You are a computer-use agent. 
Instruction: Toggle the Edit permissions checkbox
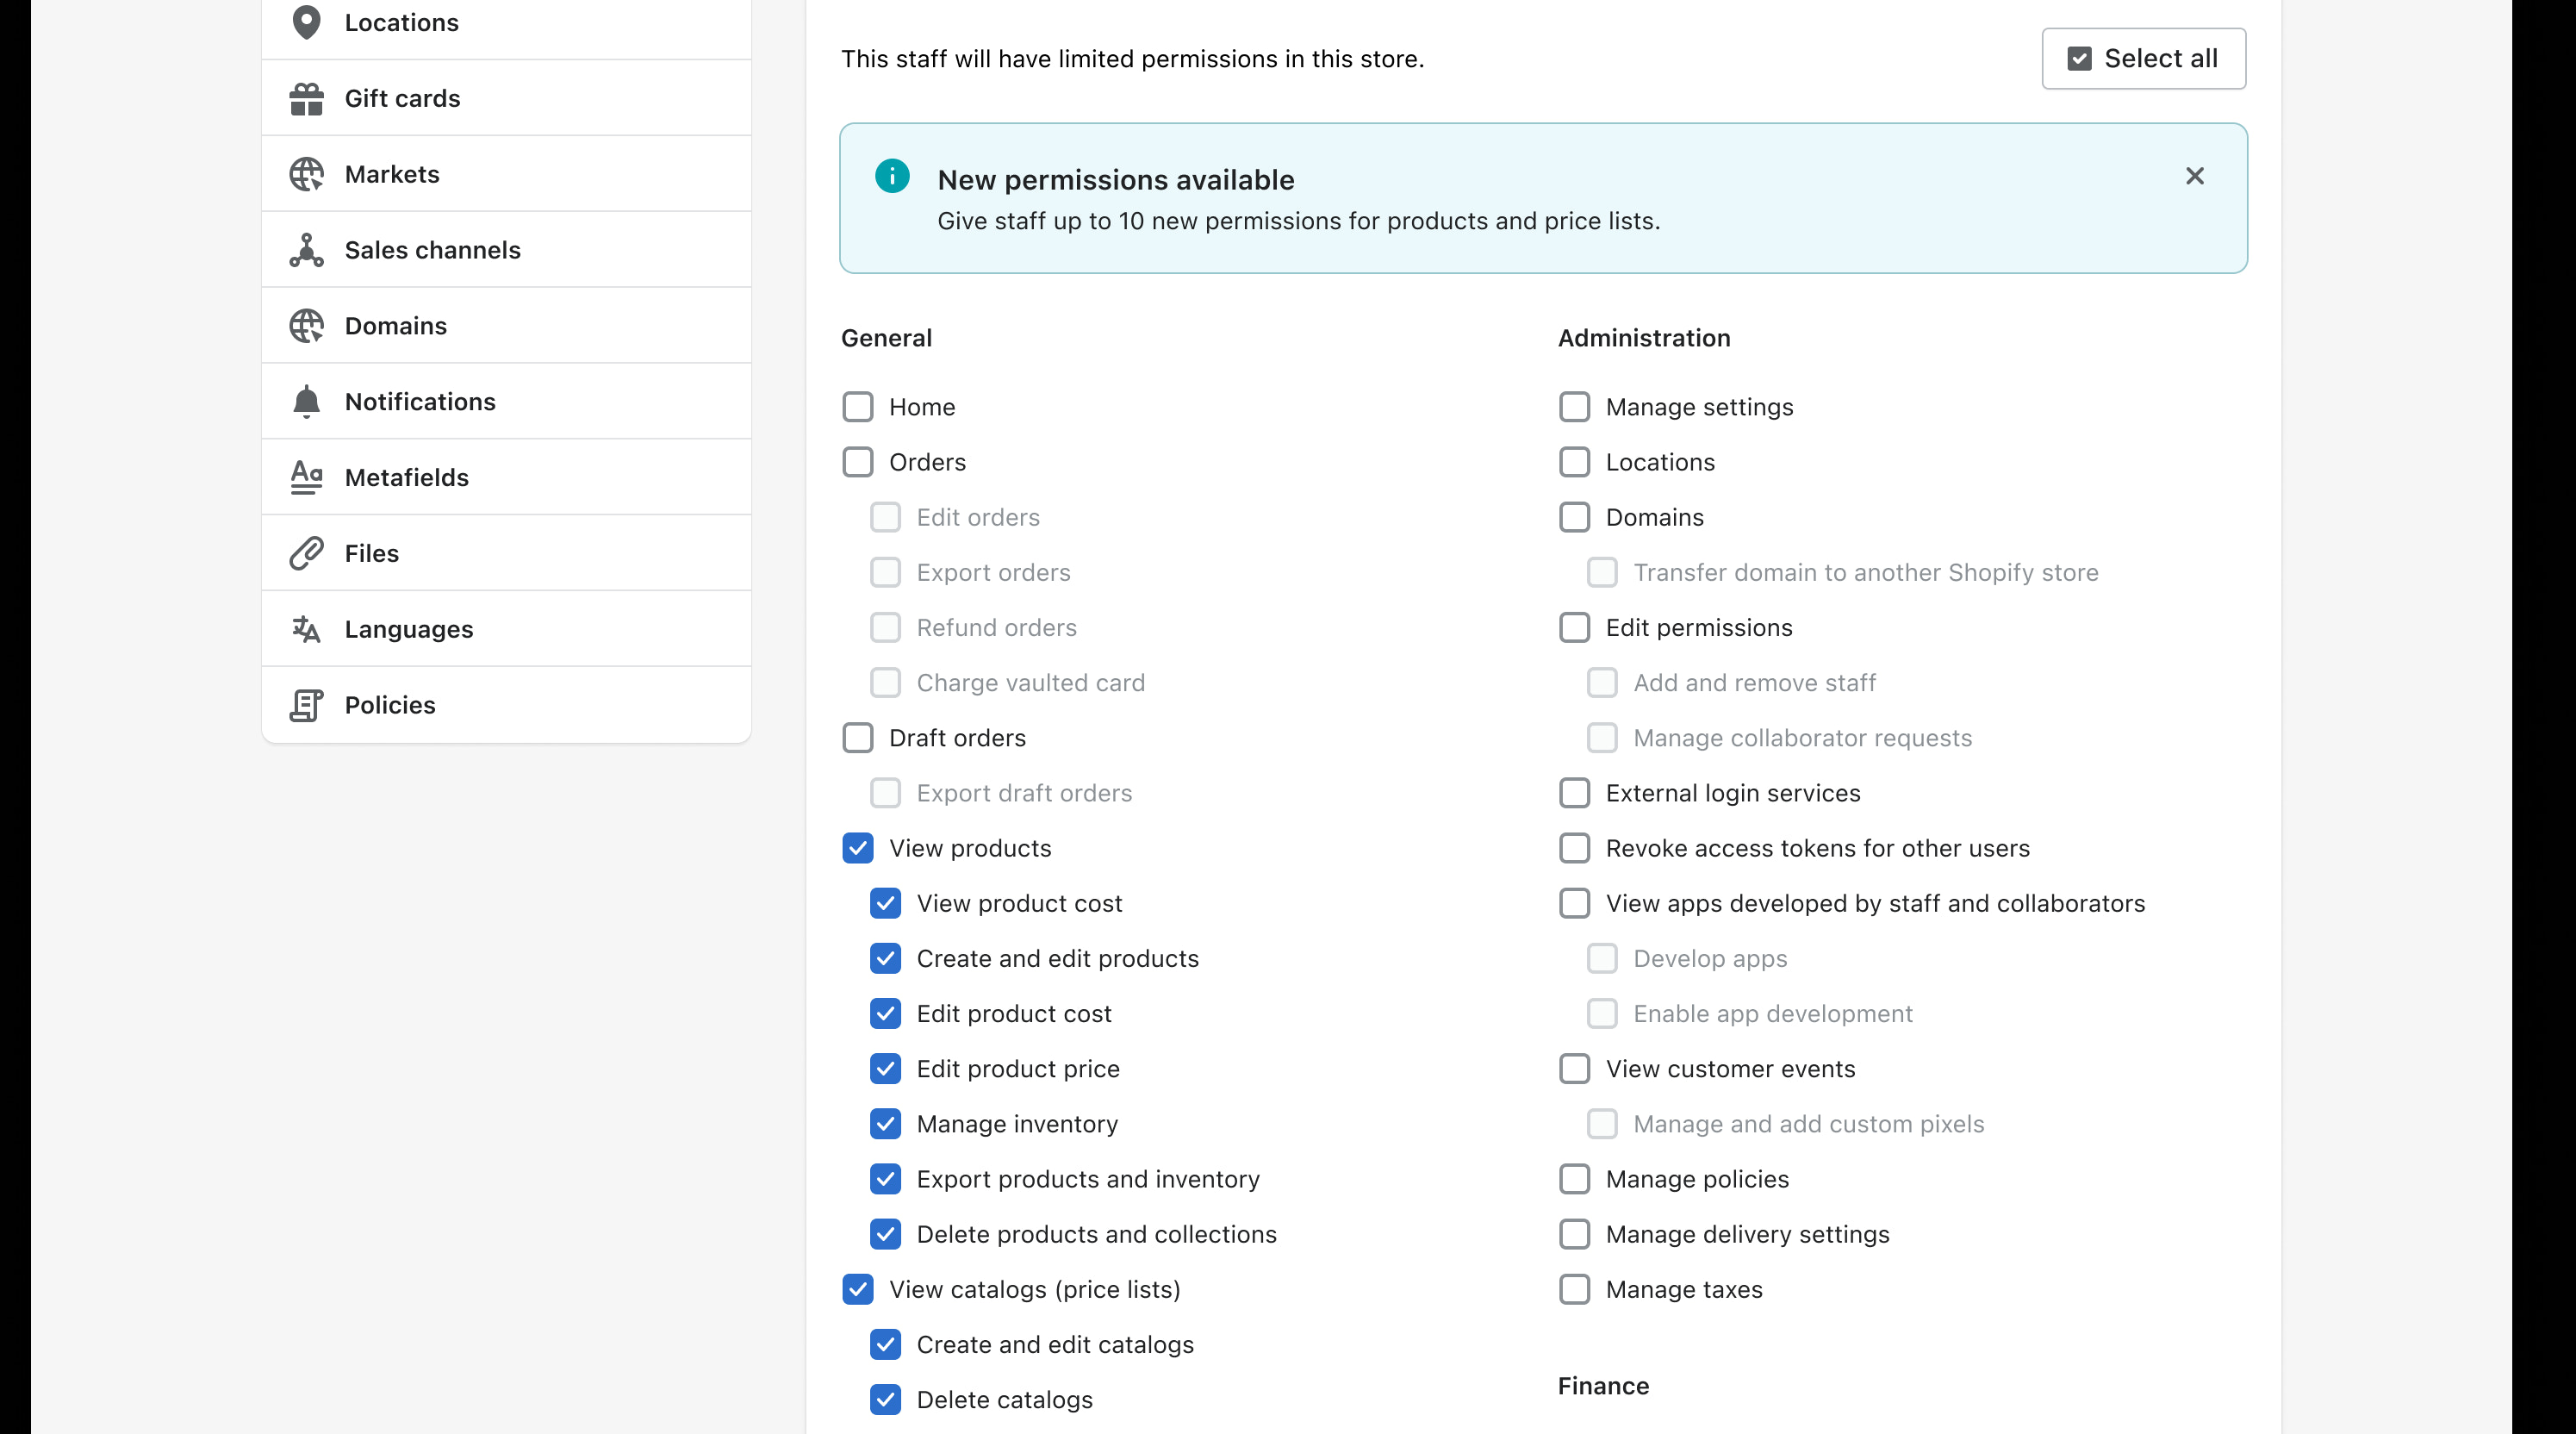point(1574,627)
